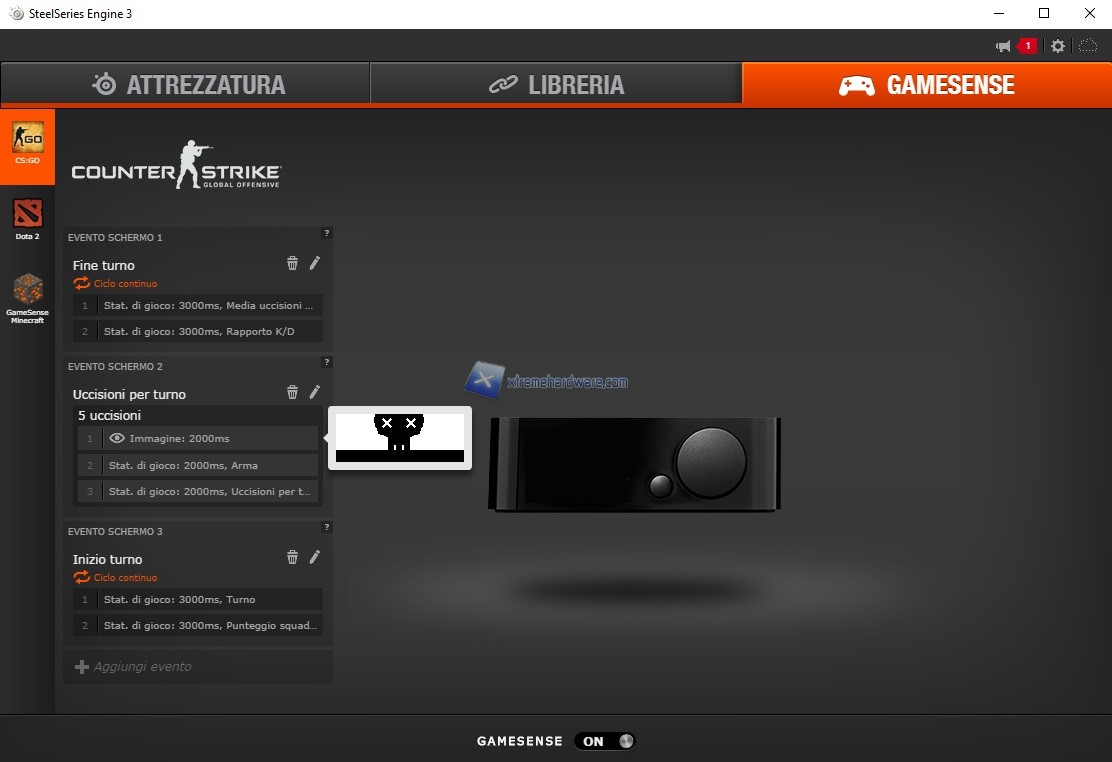The width and height of the screenshot is (1112, 762).
Task: Select the Immagine: 2000ms step row
Action: [x=198, y=439]
